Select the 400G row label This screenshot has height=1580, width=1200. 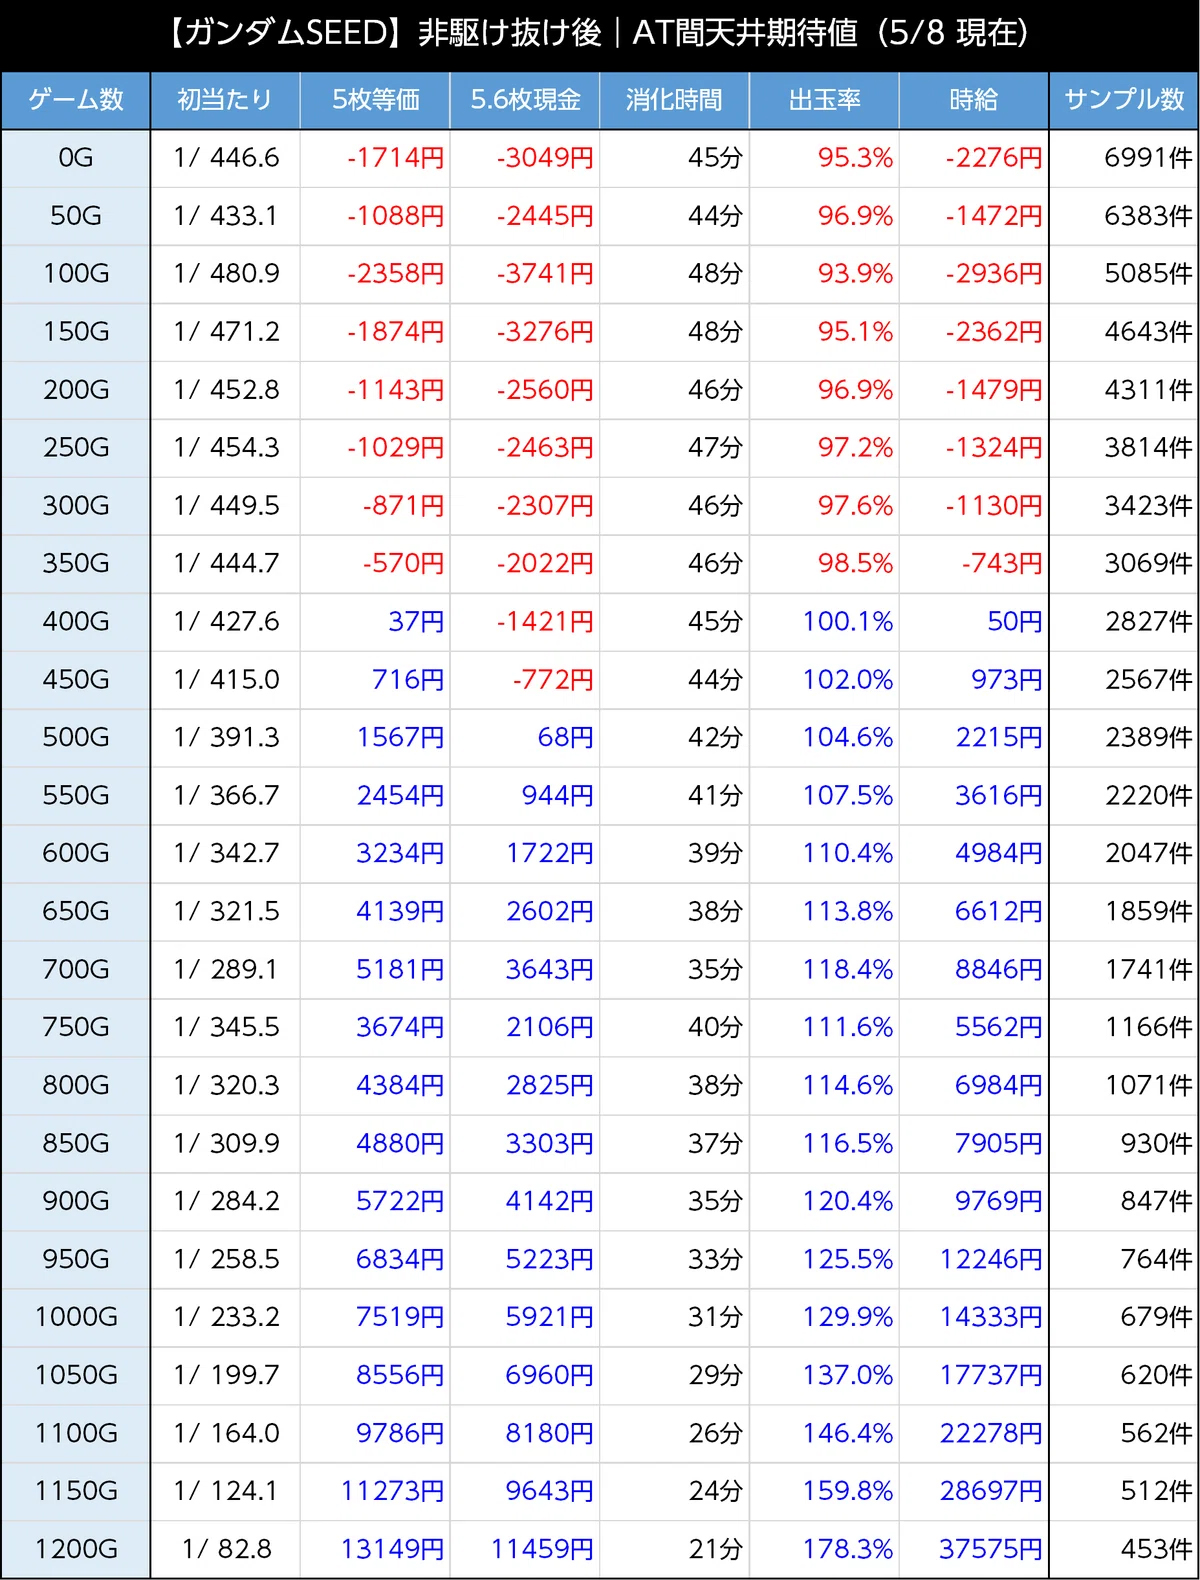coord(76,622)
